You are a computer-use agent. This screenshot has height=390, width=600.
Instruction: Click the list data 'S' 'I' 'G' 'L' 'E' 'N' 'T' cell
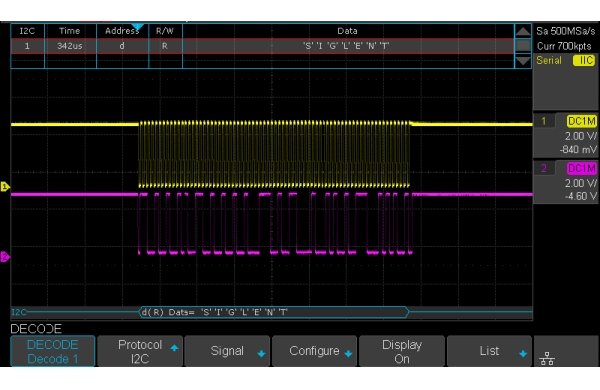[x=347, y=46]
